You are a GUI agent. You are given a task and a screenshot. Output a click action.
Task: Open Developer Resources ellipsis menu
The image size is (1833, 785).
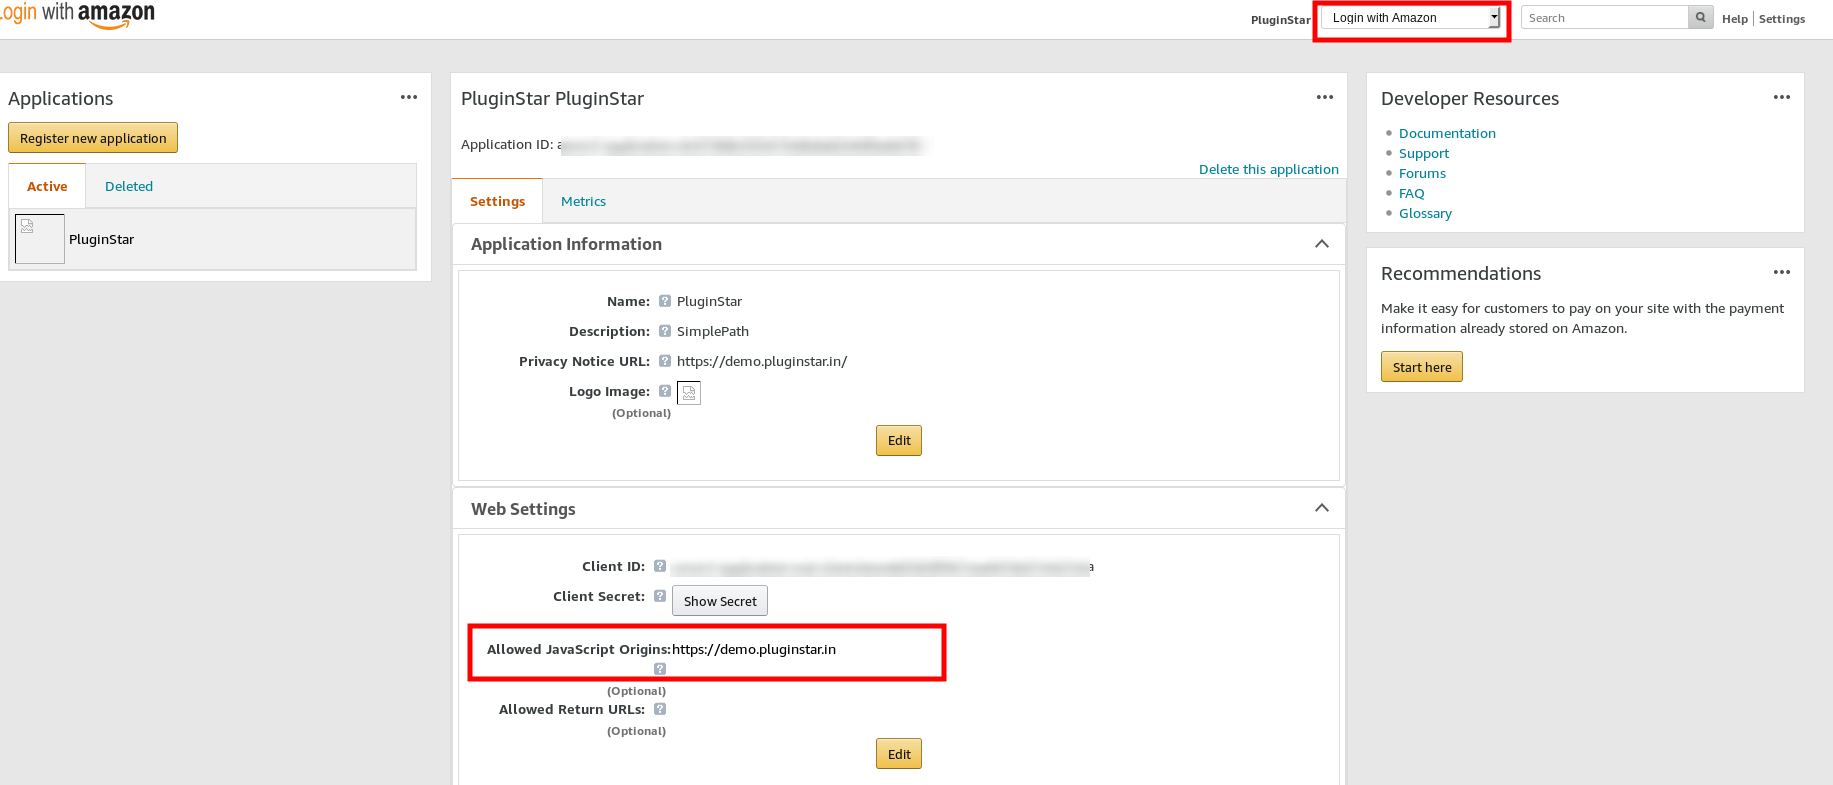[1782, 97]
